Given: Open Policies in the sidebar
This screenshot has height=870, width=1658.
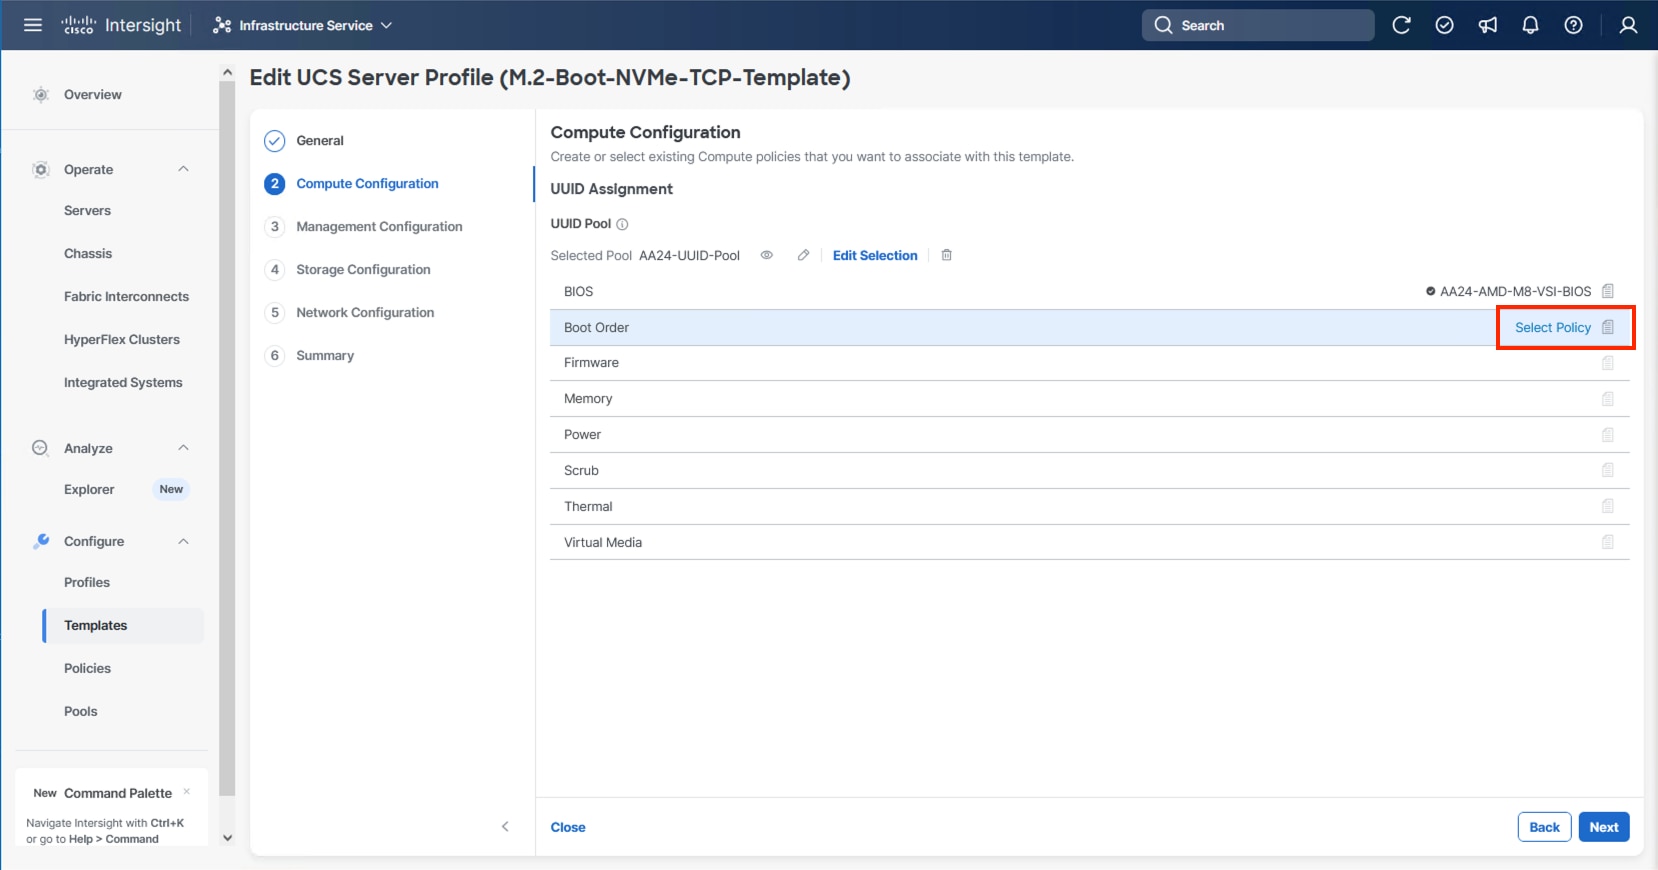Looking at the screenshot, I should click(x=87, y=668).
